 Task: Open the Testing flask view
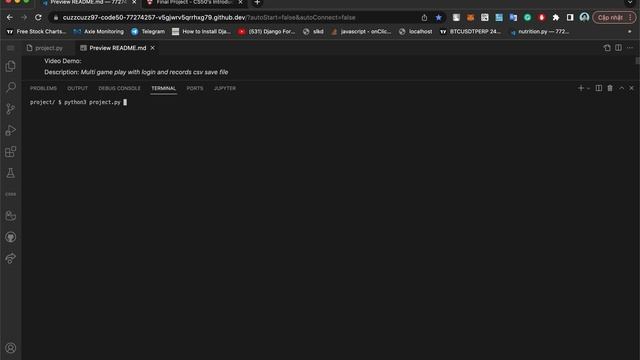coord(11,173)
